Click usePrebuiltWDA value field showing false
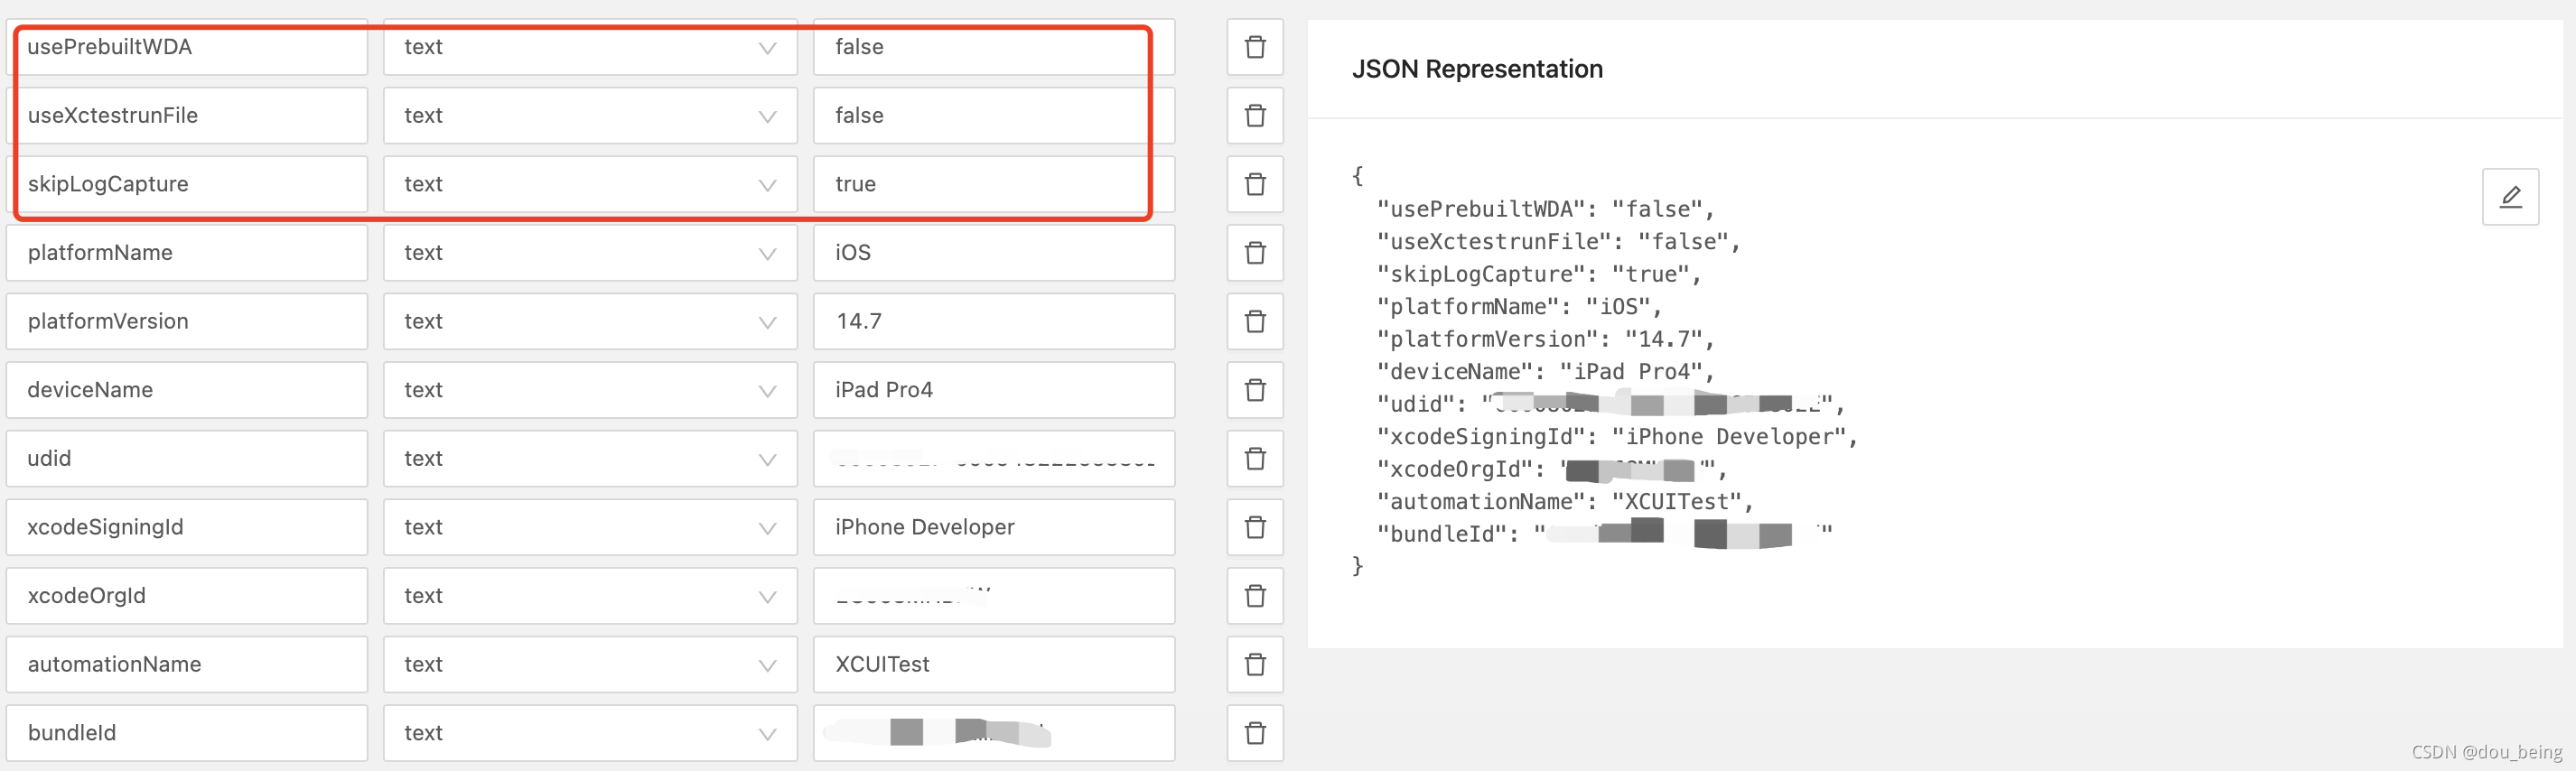The image size is (2576, 771). coord(994,47)
